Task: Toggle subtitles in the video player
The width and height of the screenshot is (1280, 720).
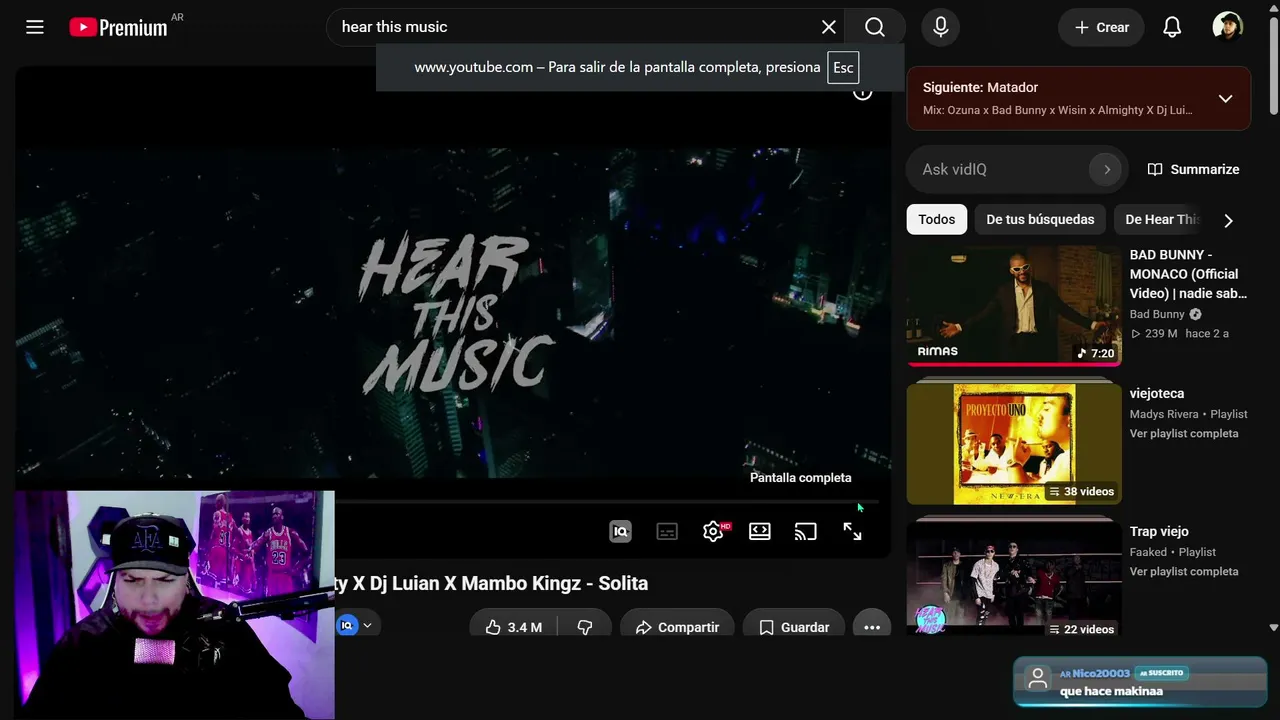Action: [667, 532]
